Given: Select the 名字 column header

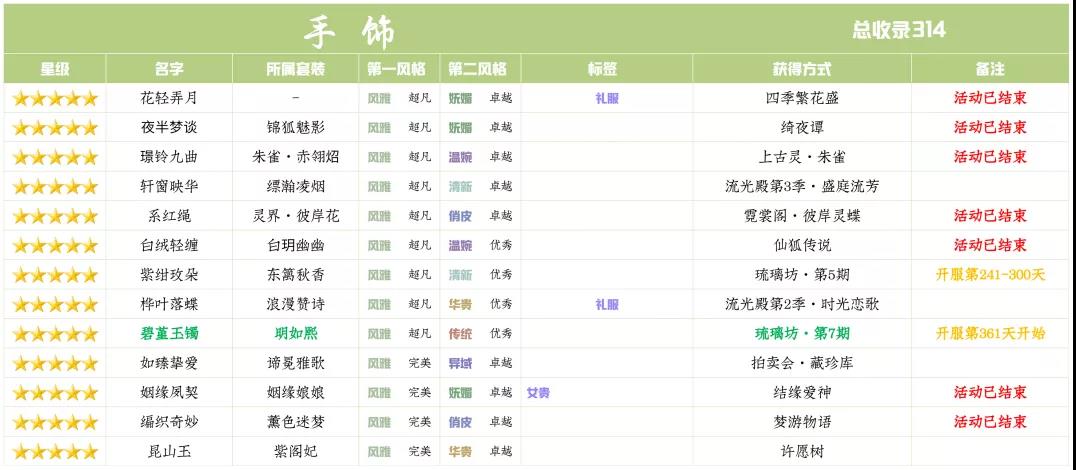Looking at the screenshot, I should pyautogui.click(x=169, y=69).
